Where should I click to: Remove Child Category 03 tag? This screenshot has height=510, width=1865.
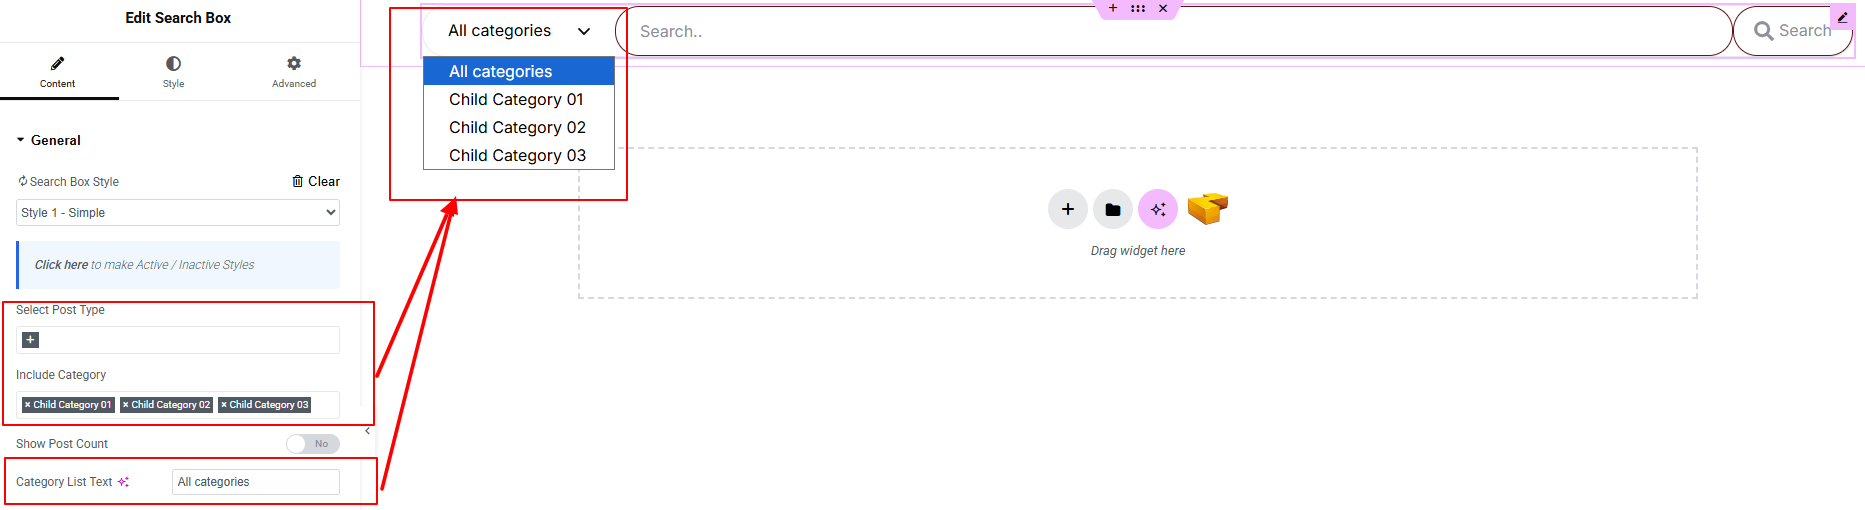[224, 405]
